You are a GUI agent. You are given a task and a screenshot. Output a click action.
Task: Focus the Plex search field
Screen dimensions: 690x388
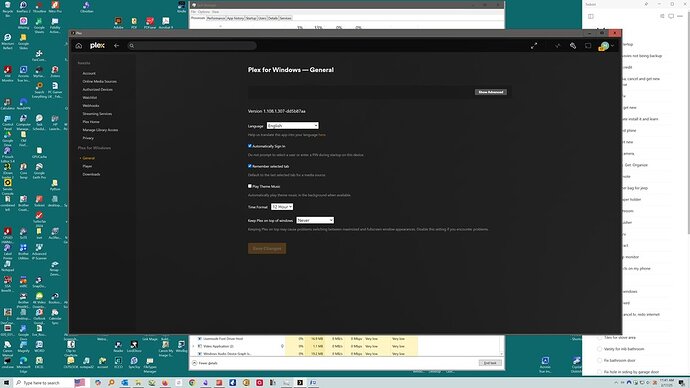pyautogui.click(x=192, y=46)
